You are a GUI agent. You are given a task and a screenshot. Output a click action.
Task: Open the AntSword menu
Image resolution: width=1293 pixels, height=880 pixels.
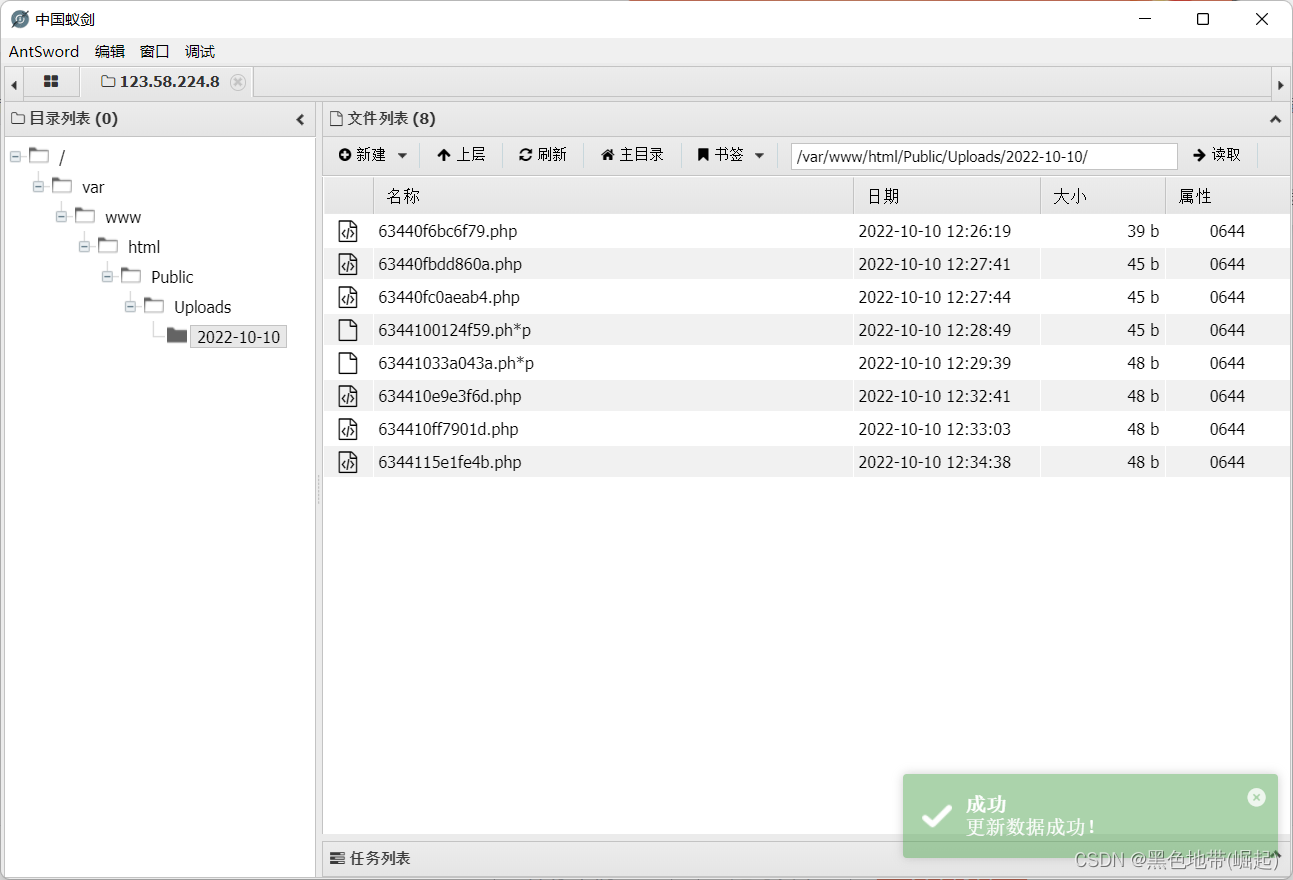[x=44, y=52]
